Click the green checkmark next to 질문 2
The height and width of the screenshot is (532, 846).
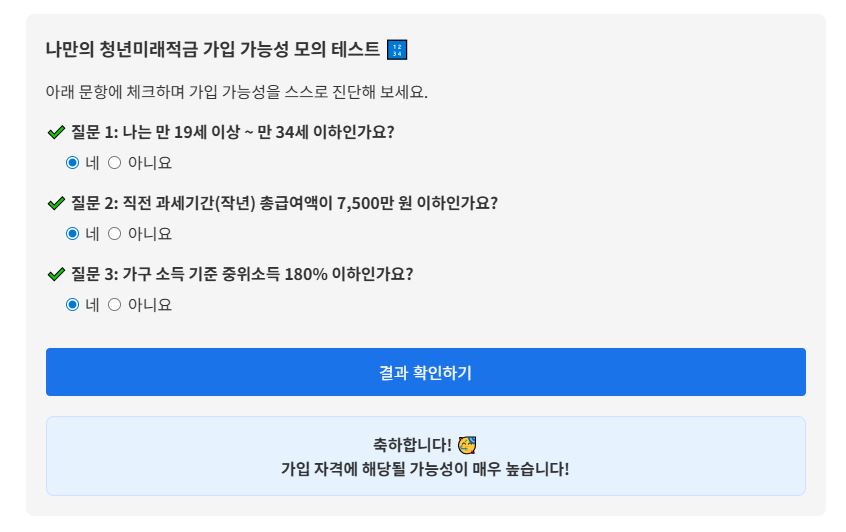coord(56,203)
